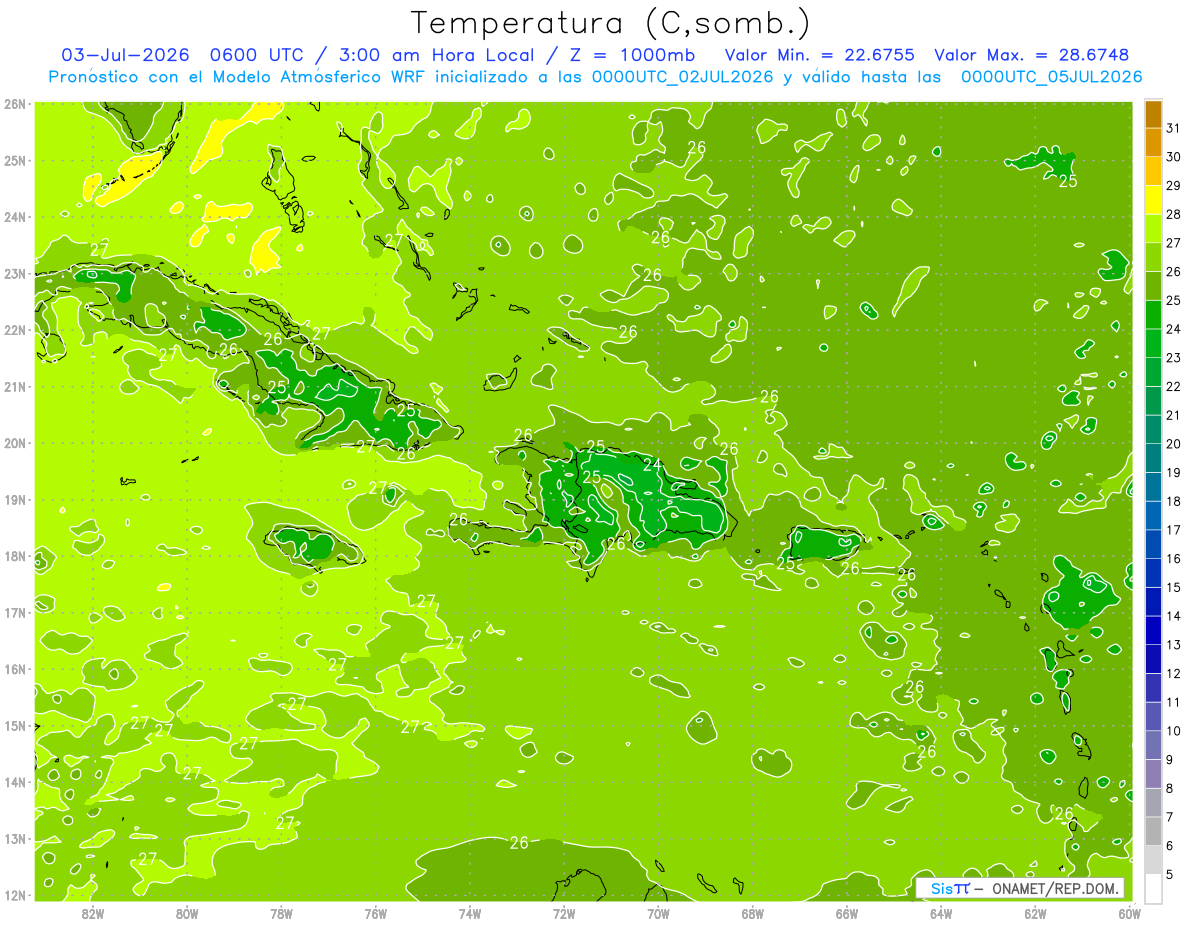
Task: Click the "74W" longitude axis label
Action: coord(470,912)
